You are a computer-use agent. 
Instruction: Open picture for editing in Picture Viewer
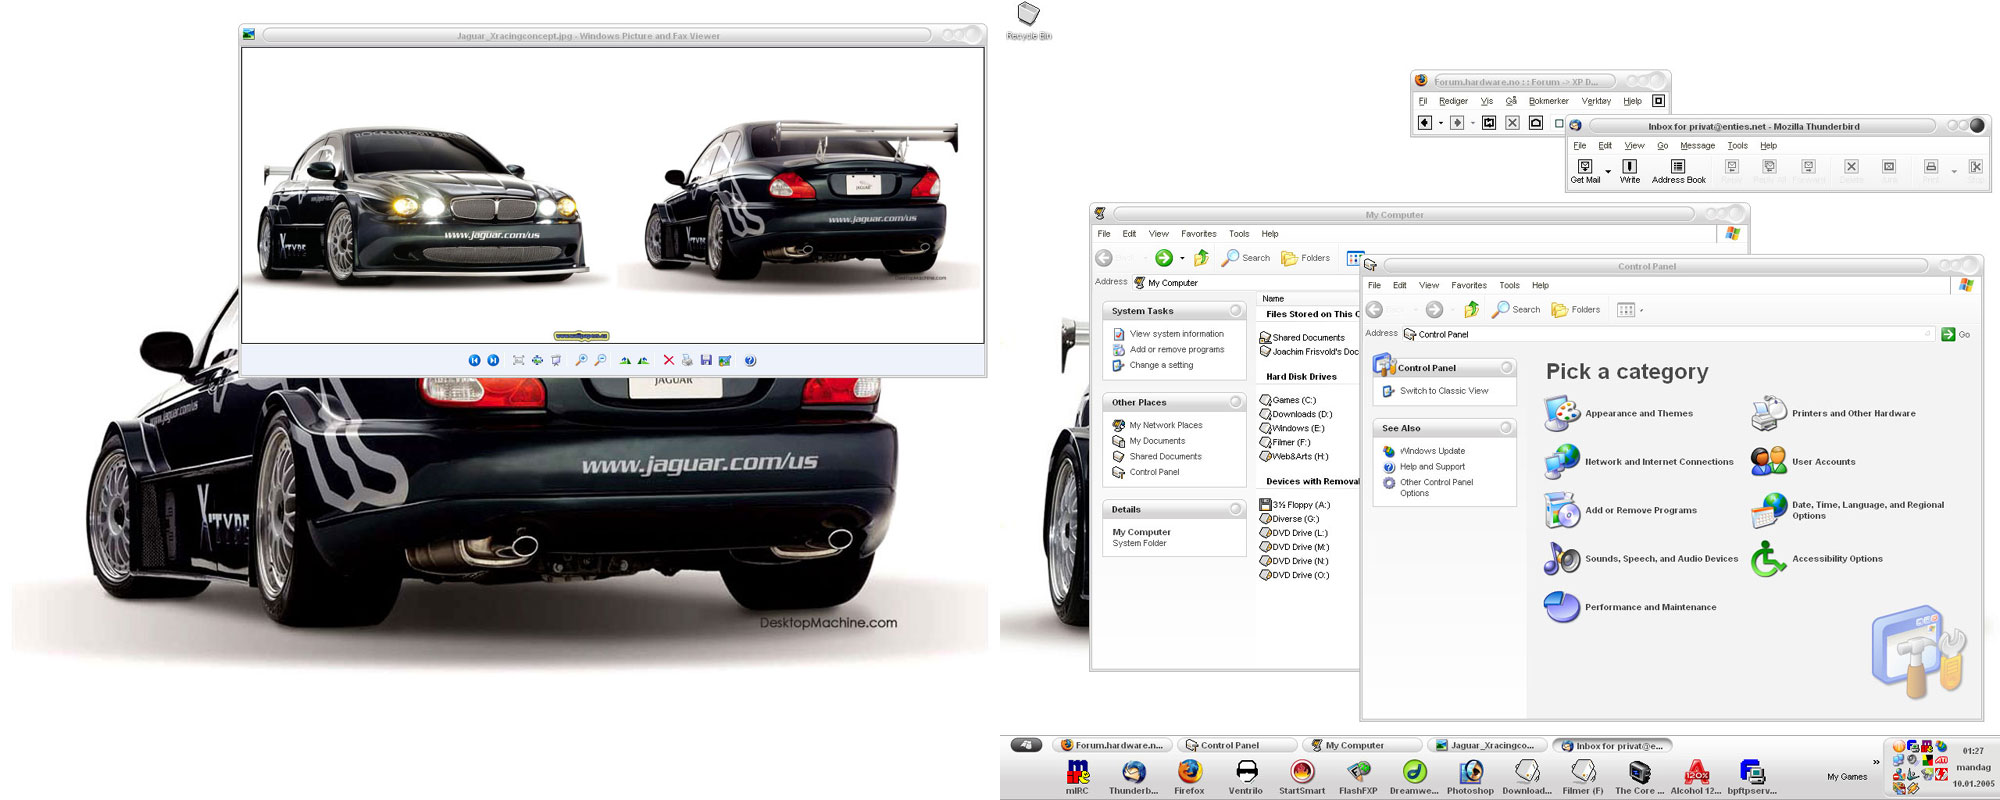725,360
